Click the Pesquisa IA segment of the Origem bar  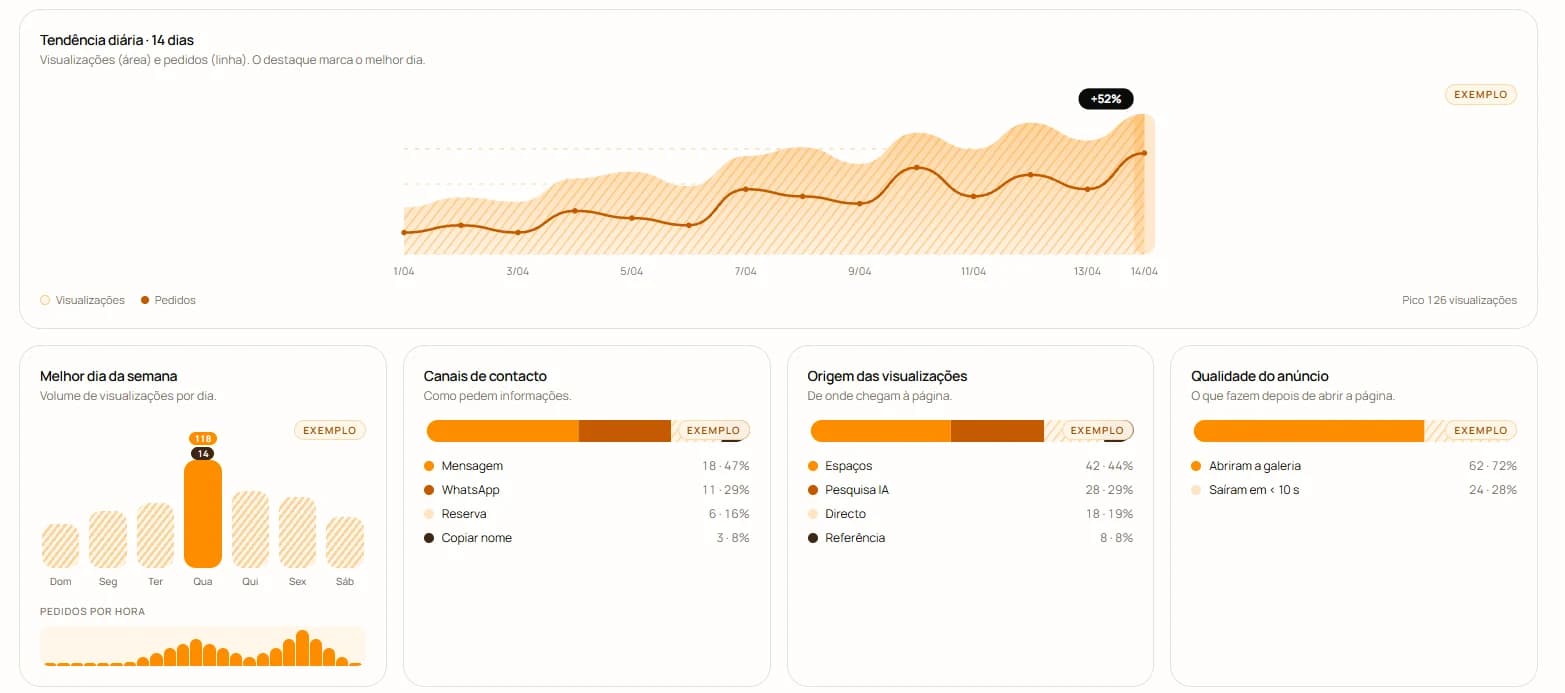tap(997, 431)
